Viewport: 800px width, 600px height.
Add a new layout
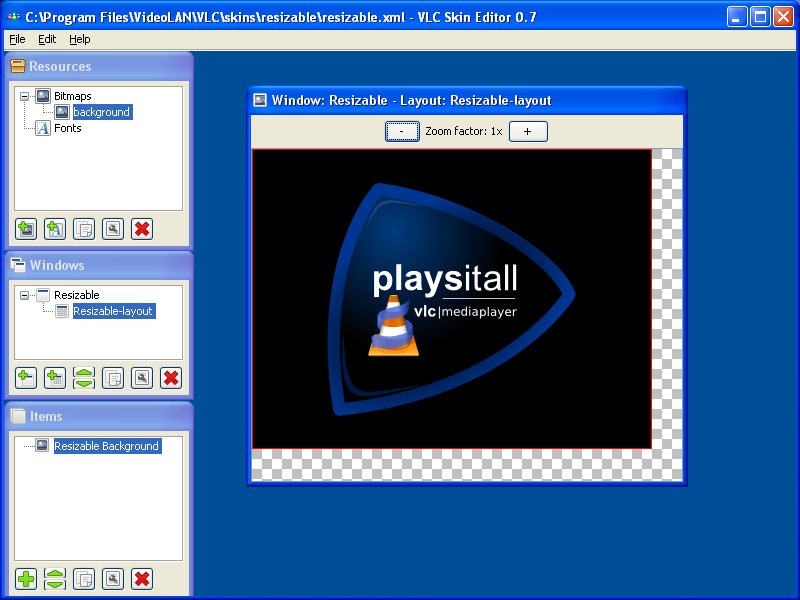55,378
